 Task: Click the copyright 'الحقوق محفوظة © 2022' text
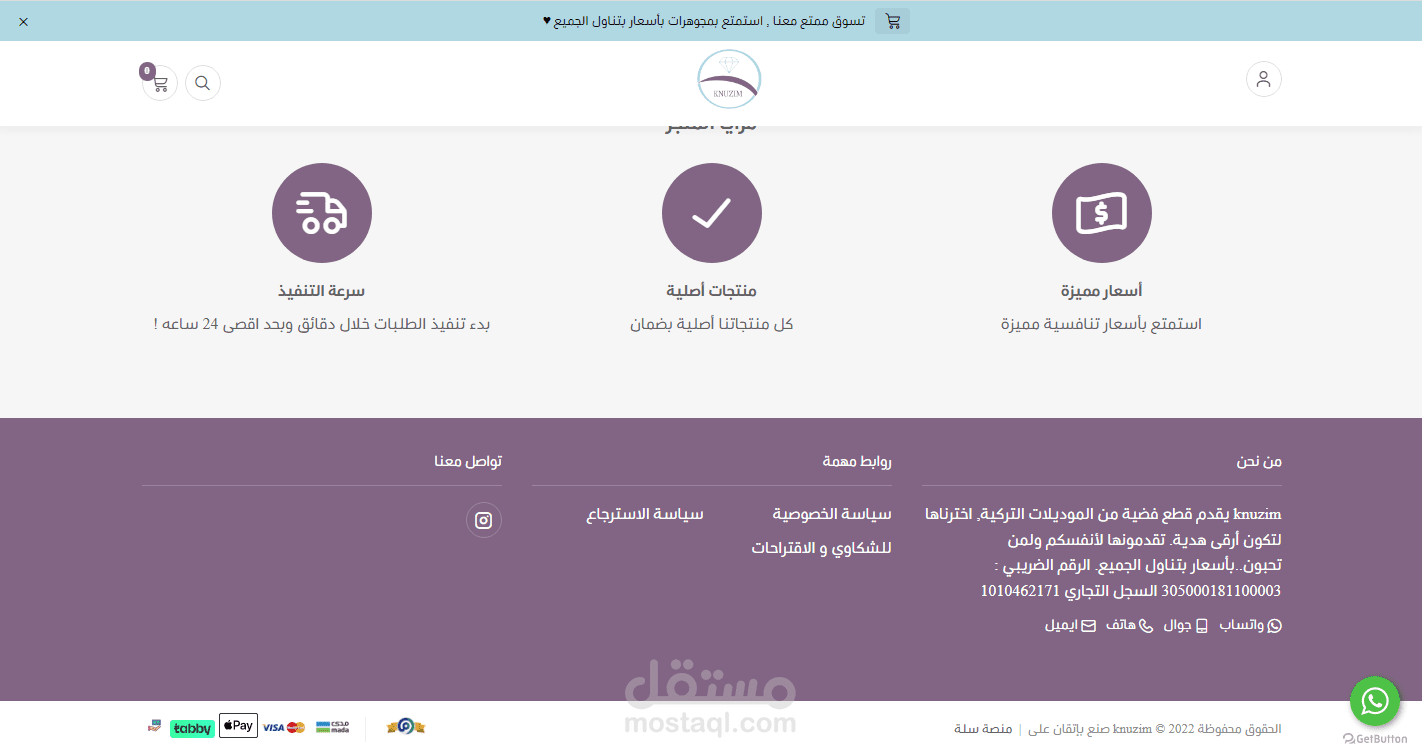1219,728
